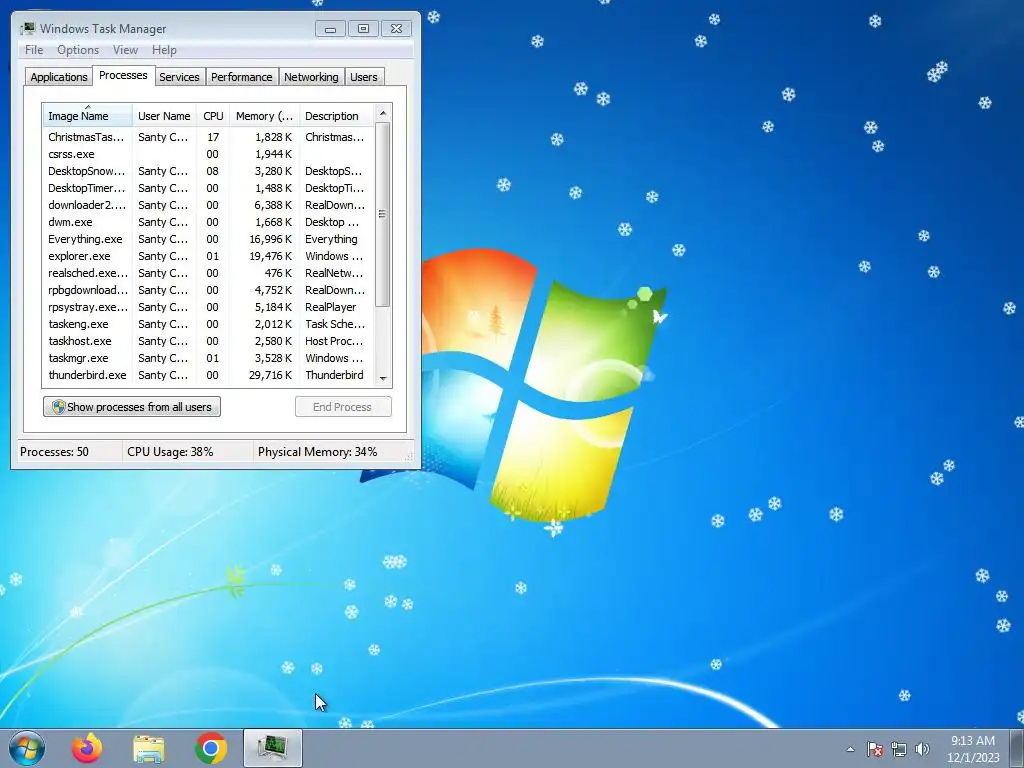
Task: Sort processes by CPU column header
Action: tap(213, 116)
